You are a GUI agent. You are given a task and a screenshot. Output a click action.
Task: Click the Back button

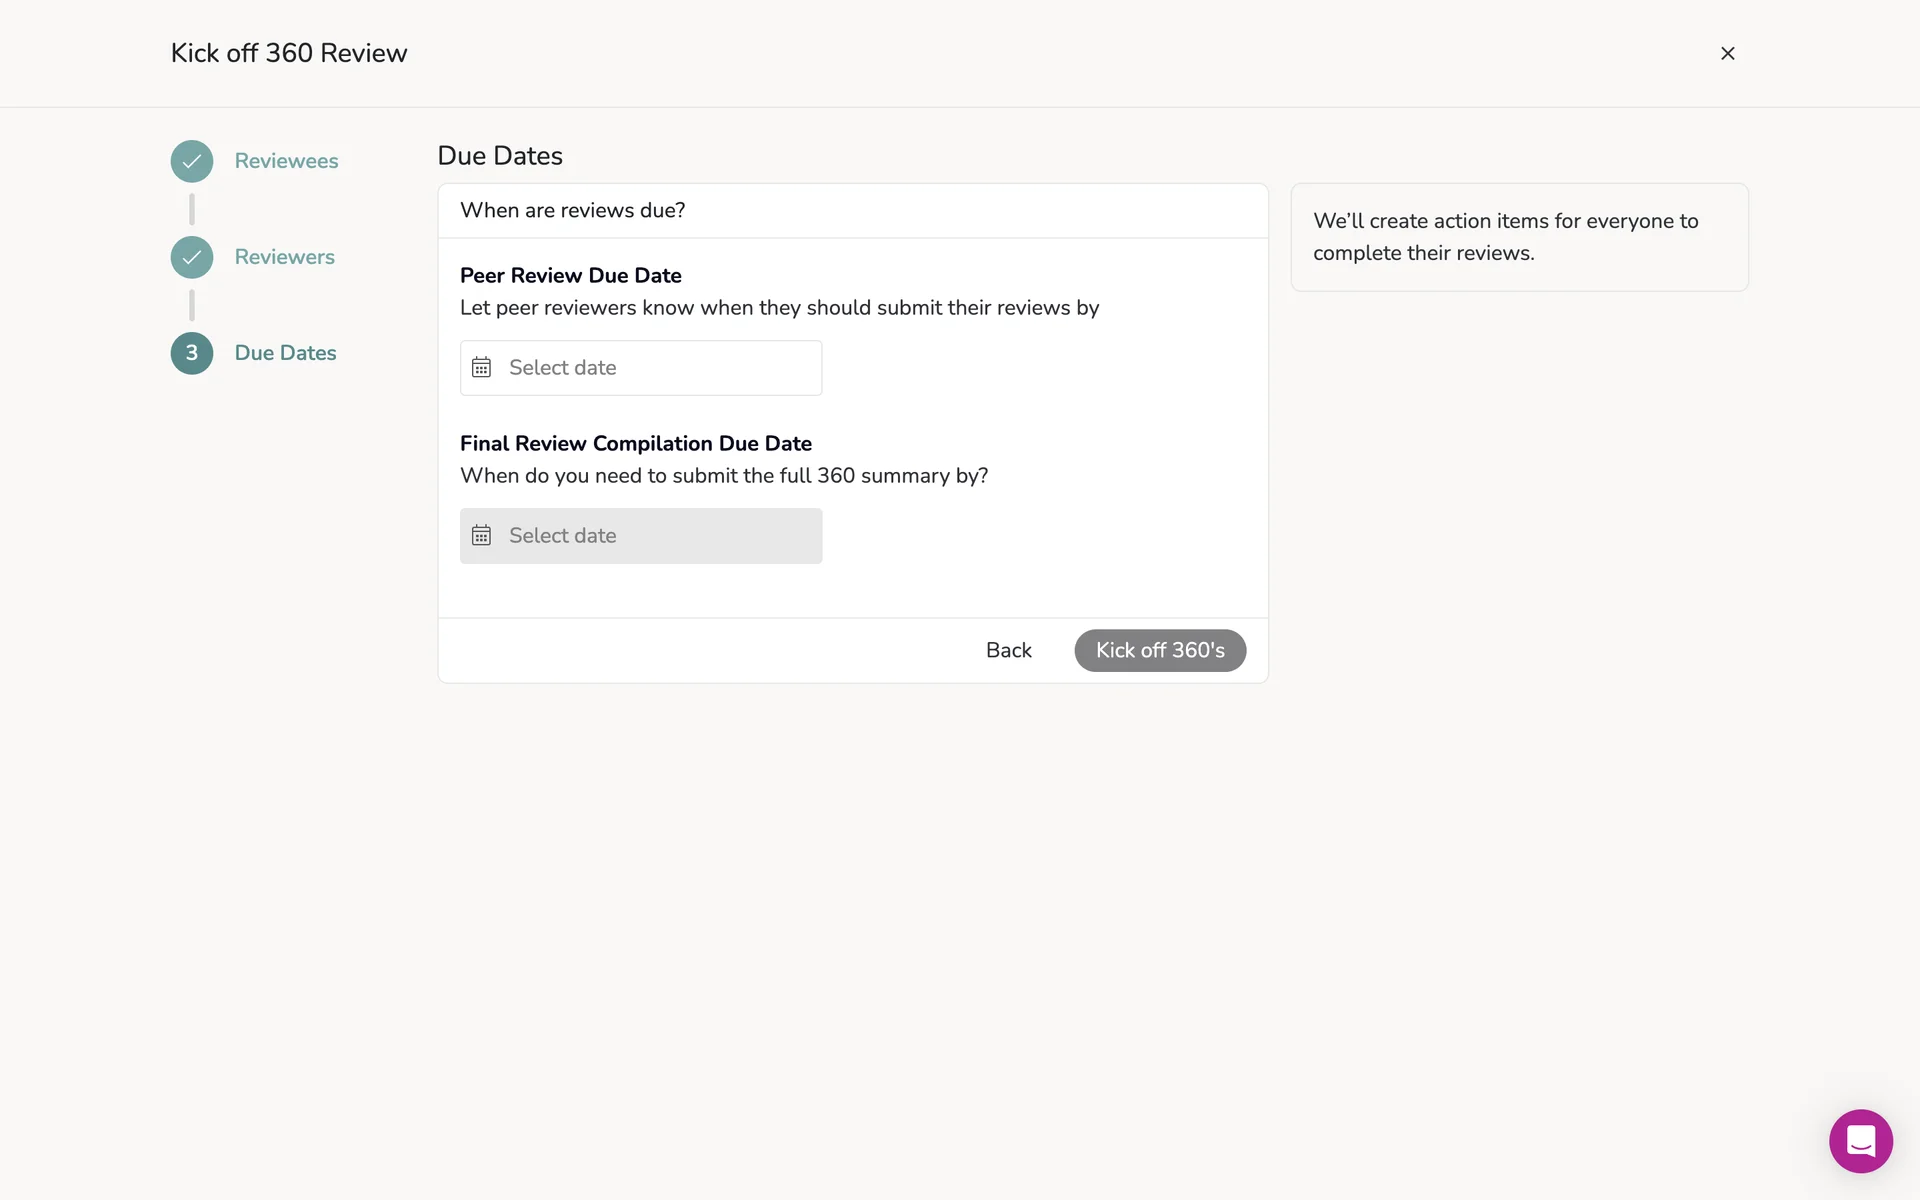coord(1008,650)
